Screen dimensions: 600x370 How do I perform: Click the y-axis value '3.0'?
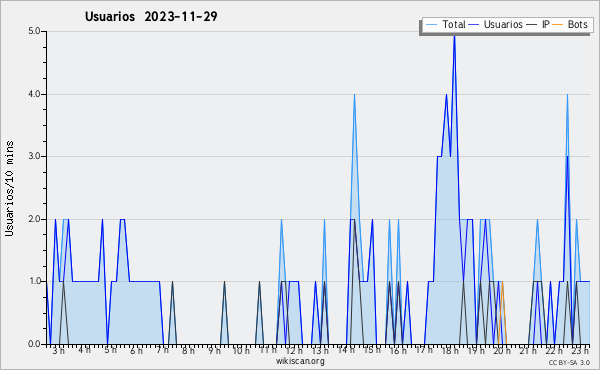coord(34,156)
